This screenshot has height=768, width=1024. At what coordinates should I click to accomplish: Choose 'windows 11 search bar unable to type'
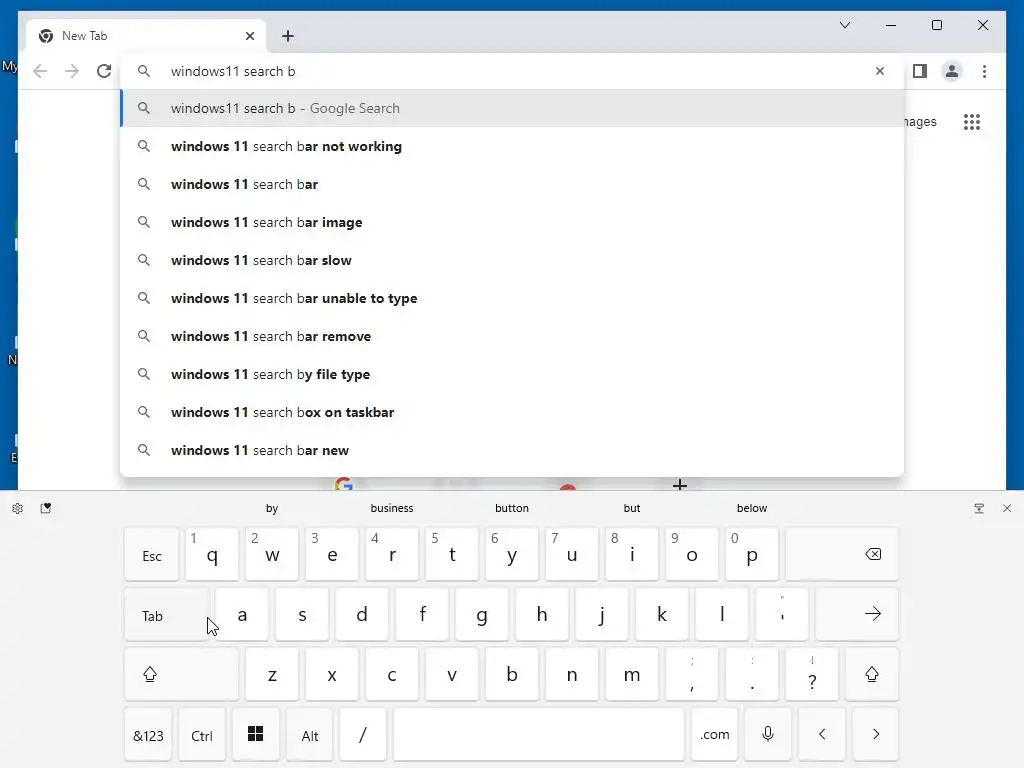[513, 298]
